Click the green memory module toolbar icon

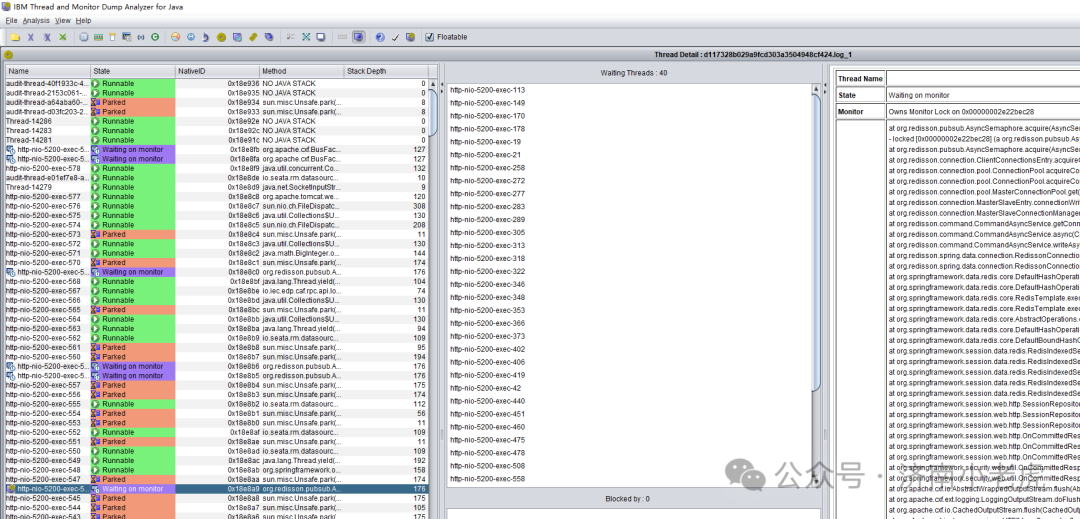[x=98, y=37]
